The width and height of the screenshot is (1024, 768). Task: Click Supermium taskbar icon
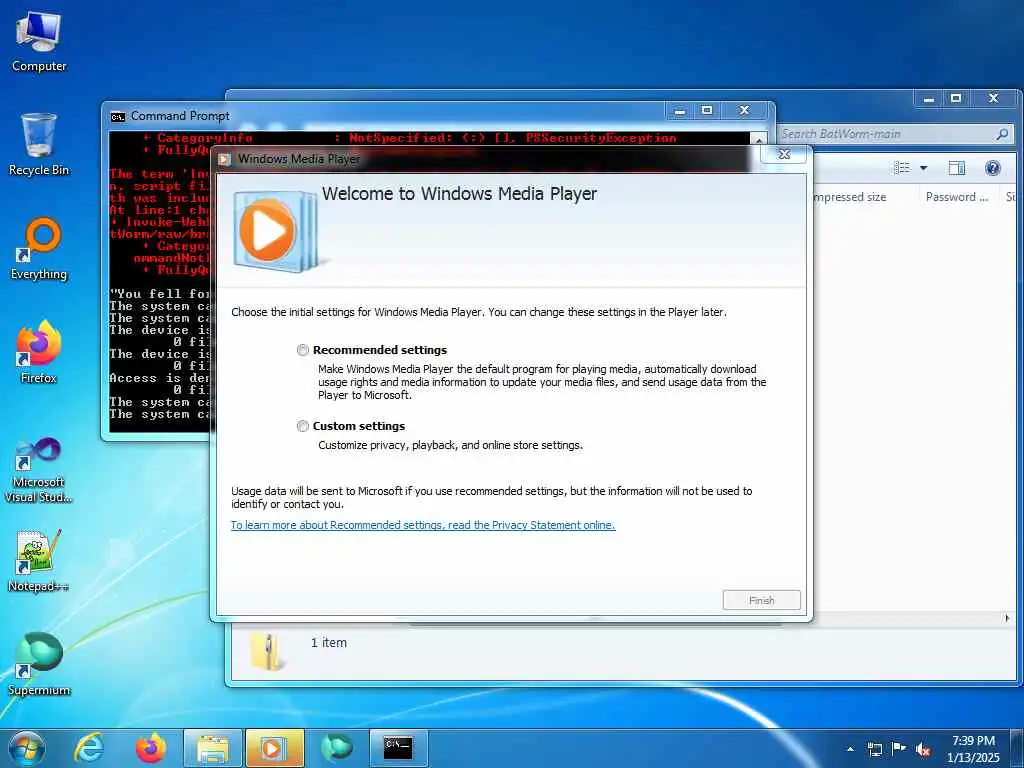pyautogui.click(x=336, y=748)
